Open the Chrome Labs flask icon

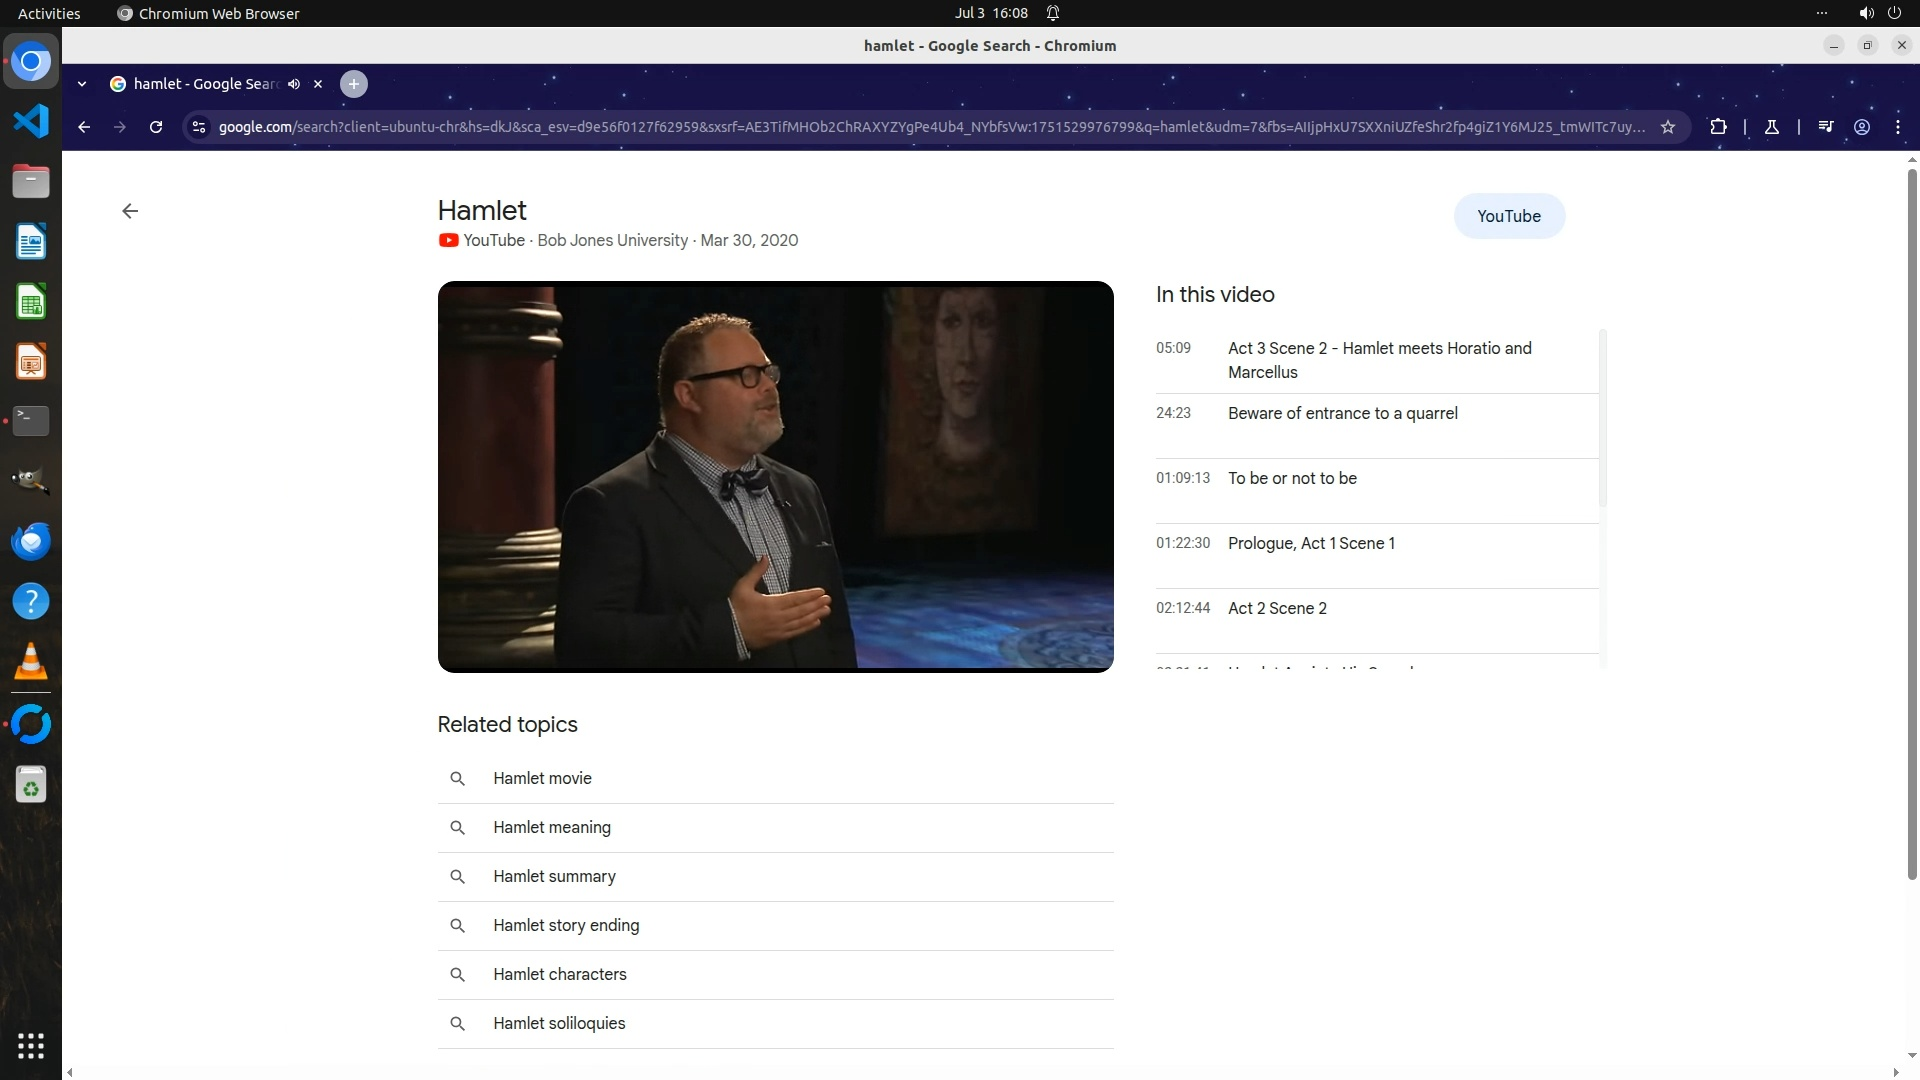tap(1771, 127)
